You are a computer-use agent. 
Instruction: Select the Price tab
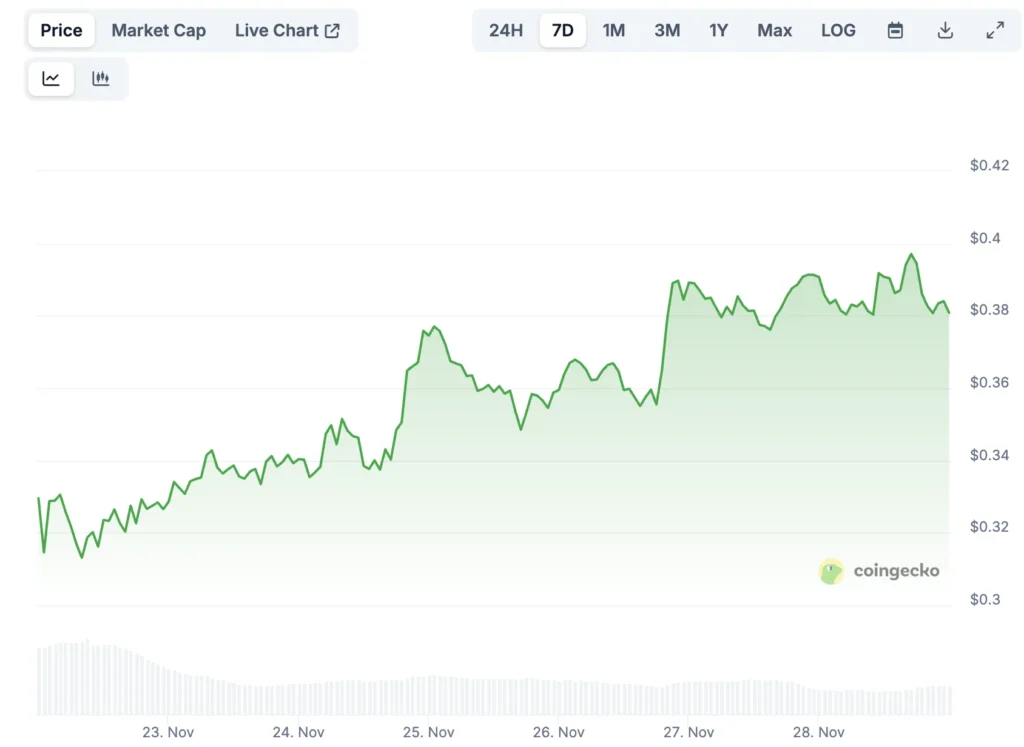[x=60, y=30]
